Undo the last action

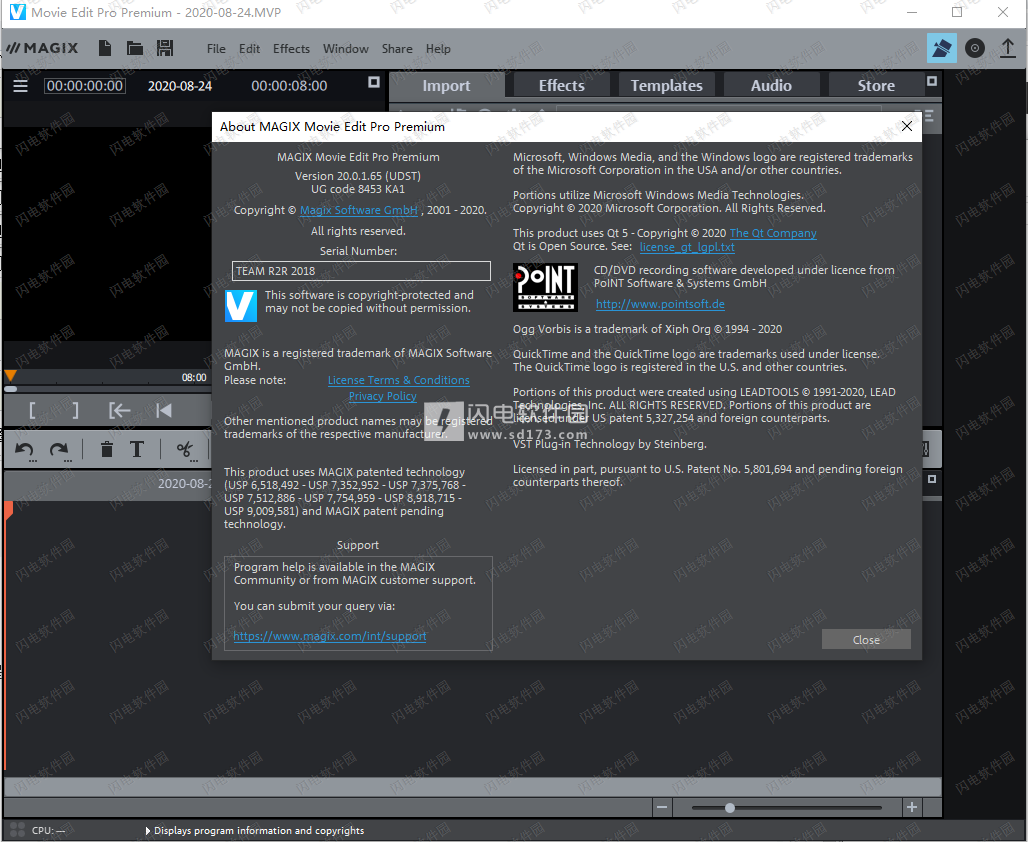pos(25,451)
